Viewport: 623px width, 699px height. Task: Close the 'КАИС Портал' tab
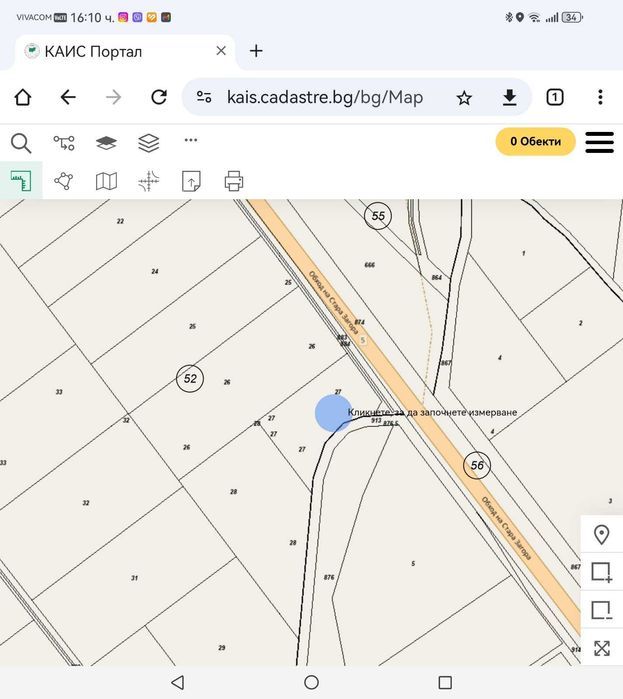click(x=221, y=51)
